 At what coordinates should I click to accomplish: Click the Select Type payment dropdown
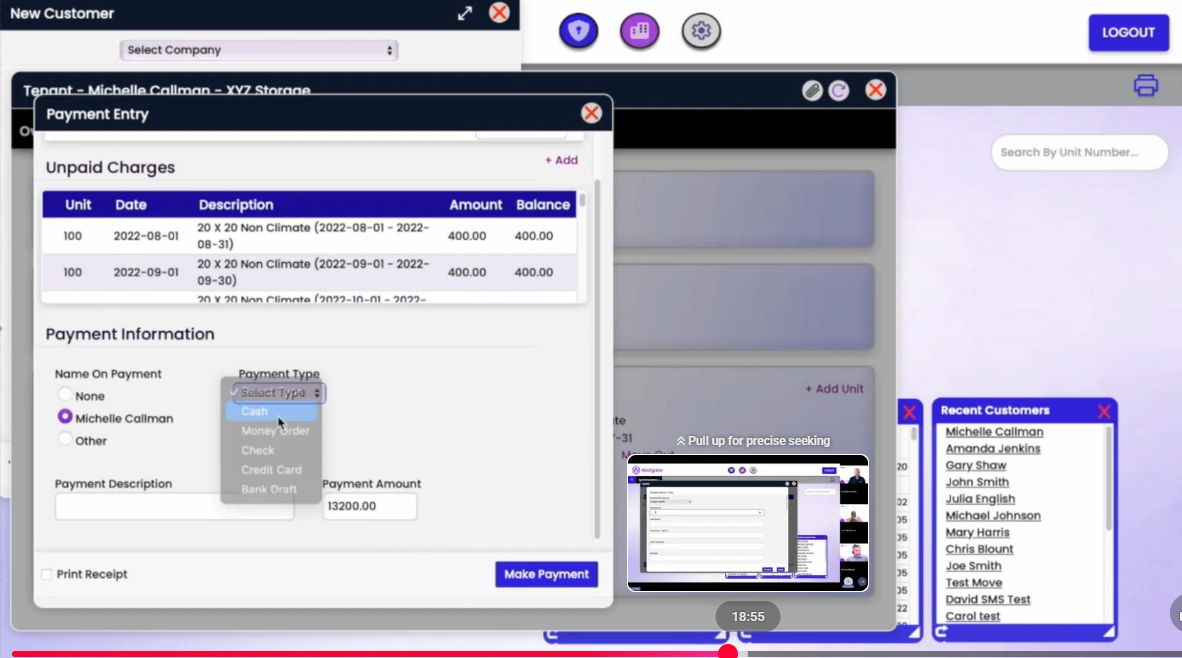pyautogui.click(x=278, y=393)
